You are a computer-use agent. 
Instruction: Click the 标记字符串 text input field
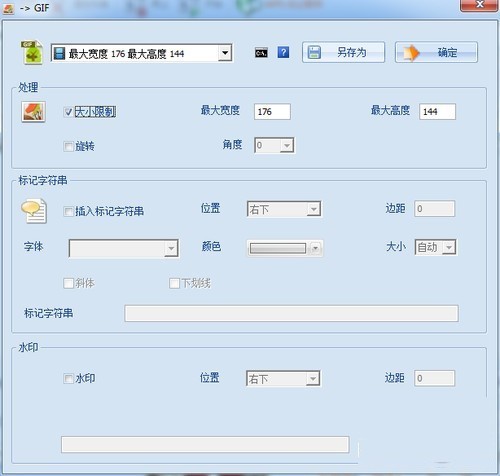(x=292, y=313)
